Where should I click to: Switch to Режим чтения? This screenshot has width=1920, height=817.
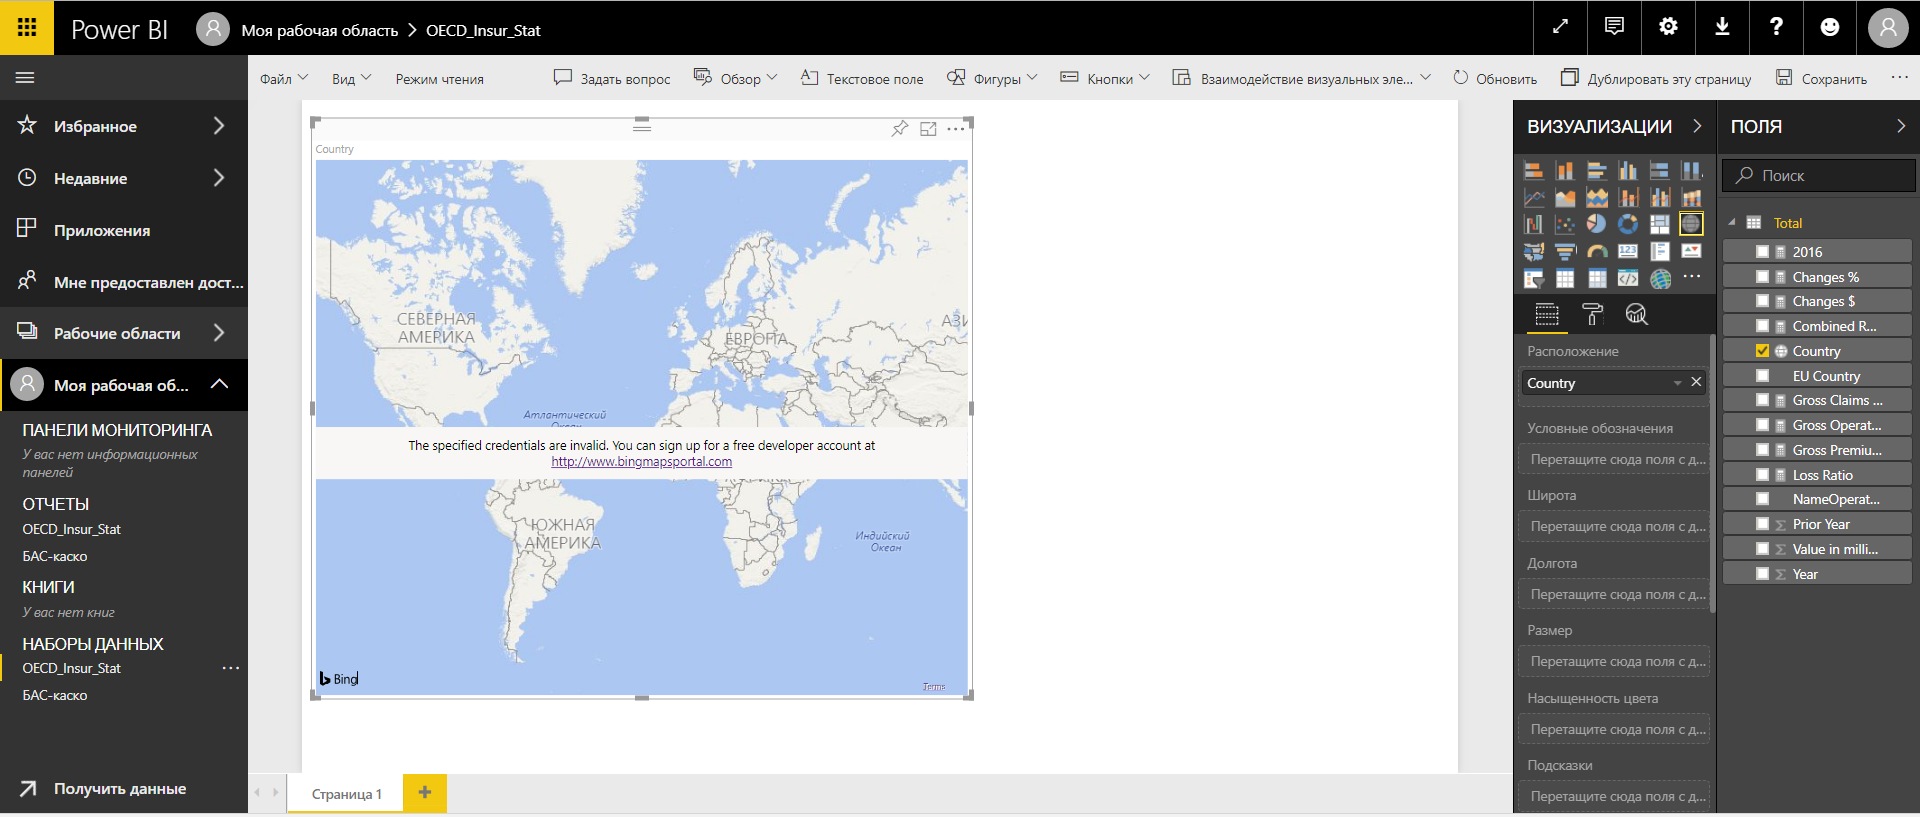tap(439, 79)
